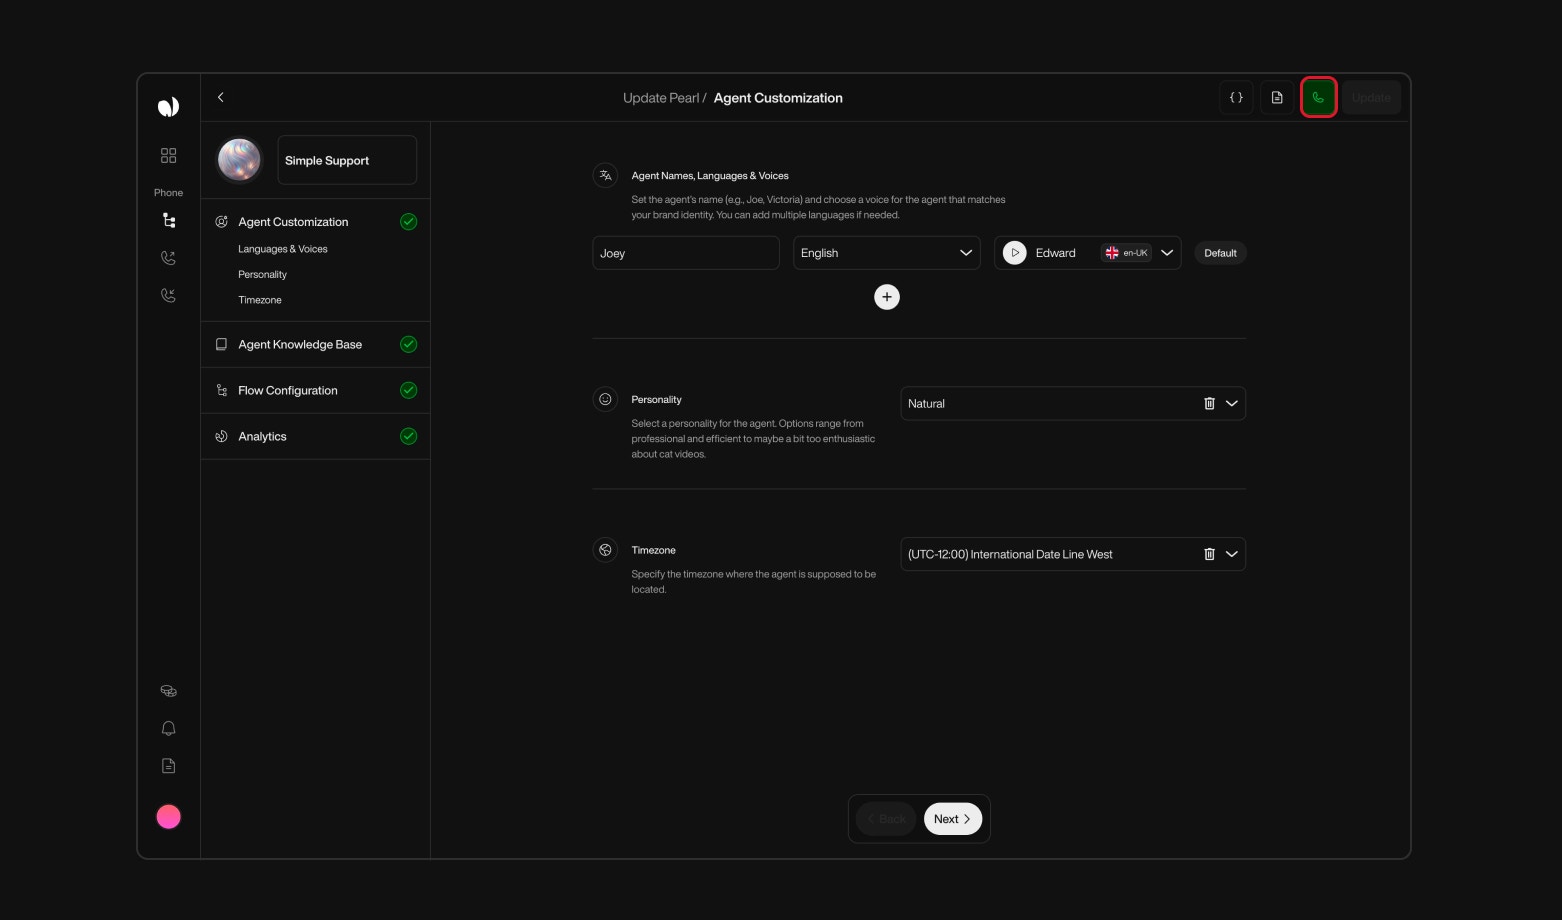Open the document icon next to braces
Image resolution: width=1562 pixels, height=920 pixels.
pos(1277,97)
